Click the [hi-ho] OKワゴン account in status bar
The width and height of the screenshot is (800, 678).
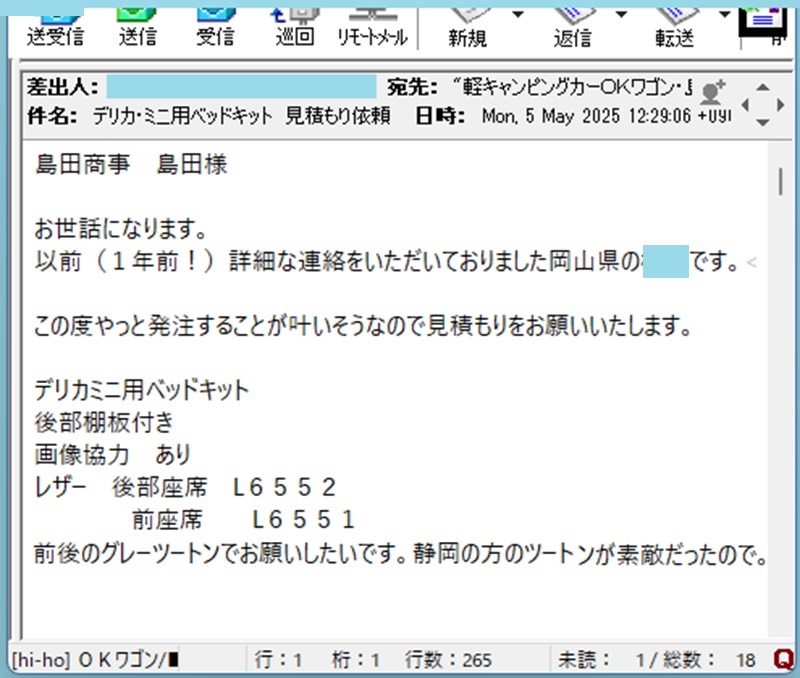94,659
